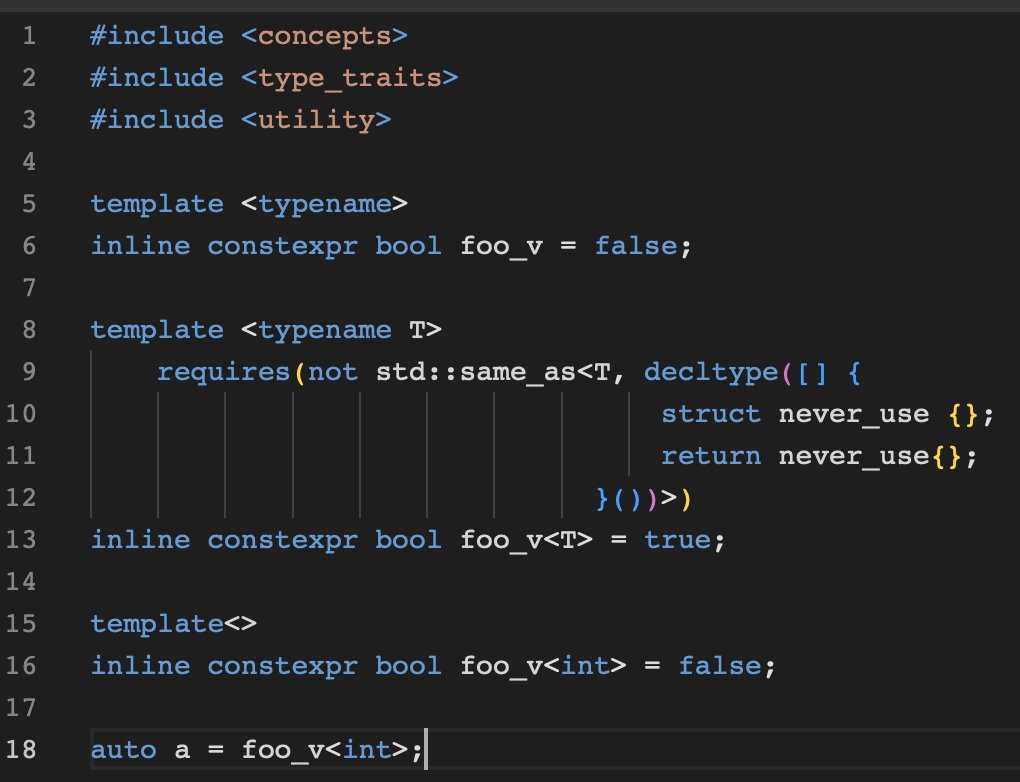1020x782 pixels.
Task: Click the typename keyword on line 5
Action: click(328, 203)
